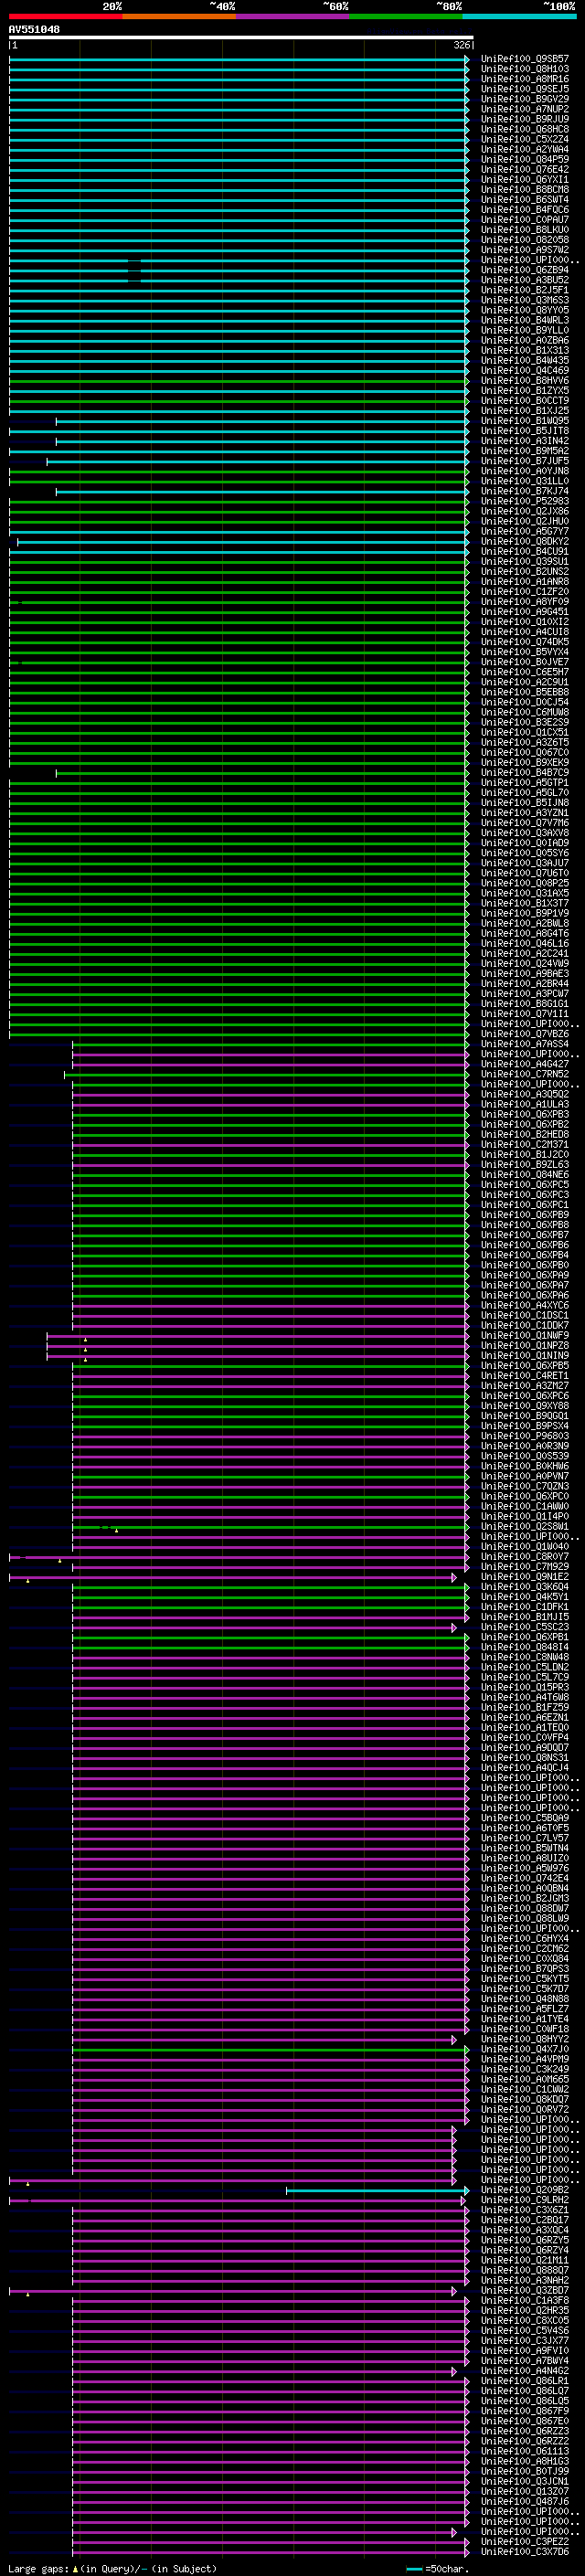Click hit label UniRef100_A7NUP2

click(525, 109)
